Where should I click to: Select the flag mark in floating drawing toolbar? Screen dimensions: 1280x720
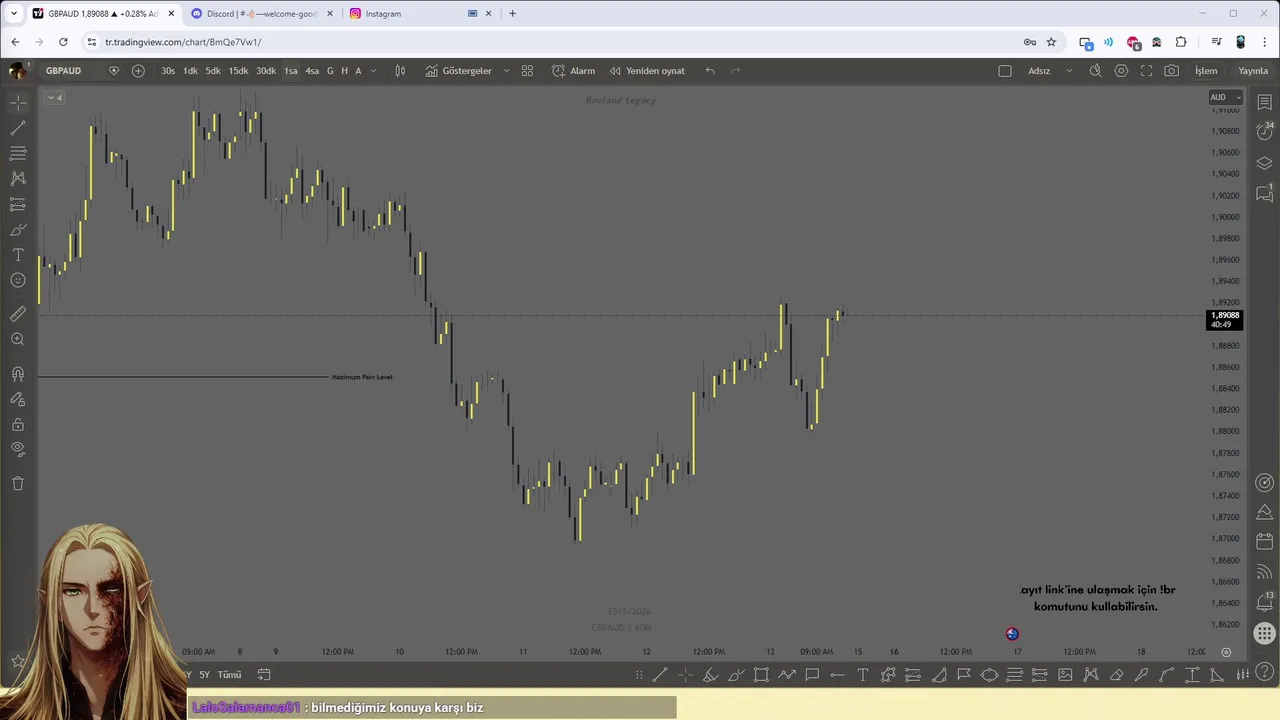pos(964,675)
